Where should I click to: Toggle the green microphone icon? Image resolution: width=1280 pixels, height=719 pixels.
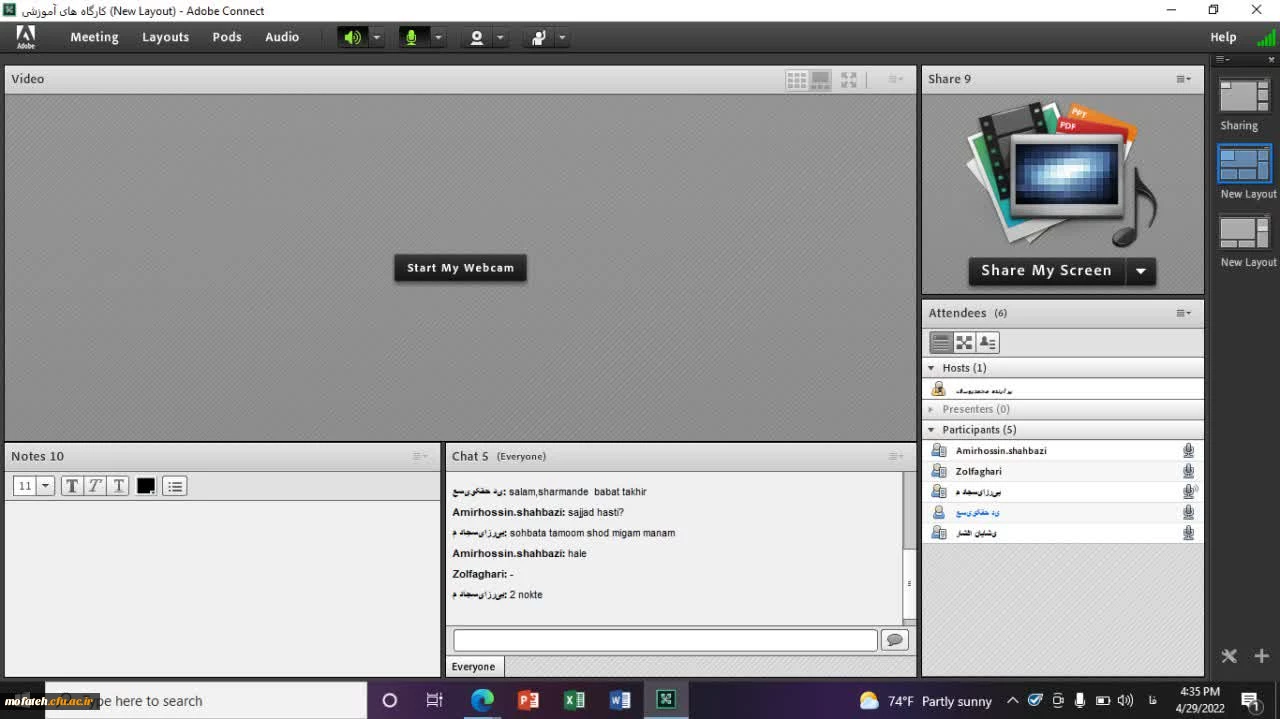410,38
